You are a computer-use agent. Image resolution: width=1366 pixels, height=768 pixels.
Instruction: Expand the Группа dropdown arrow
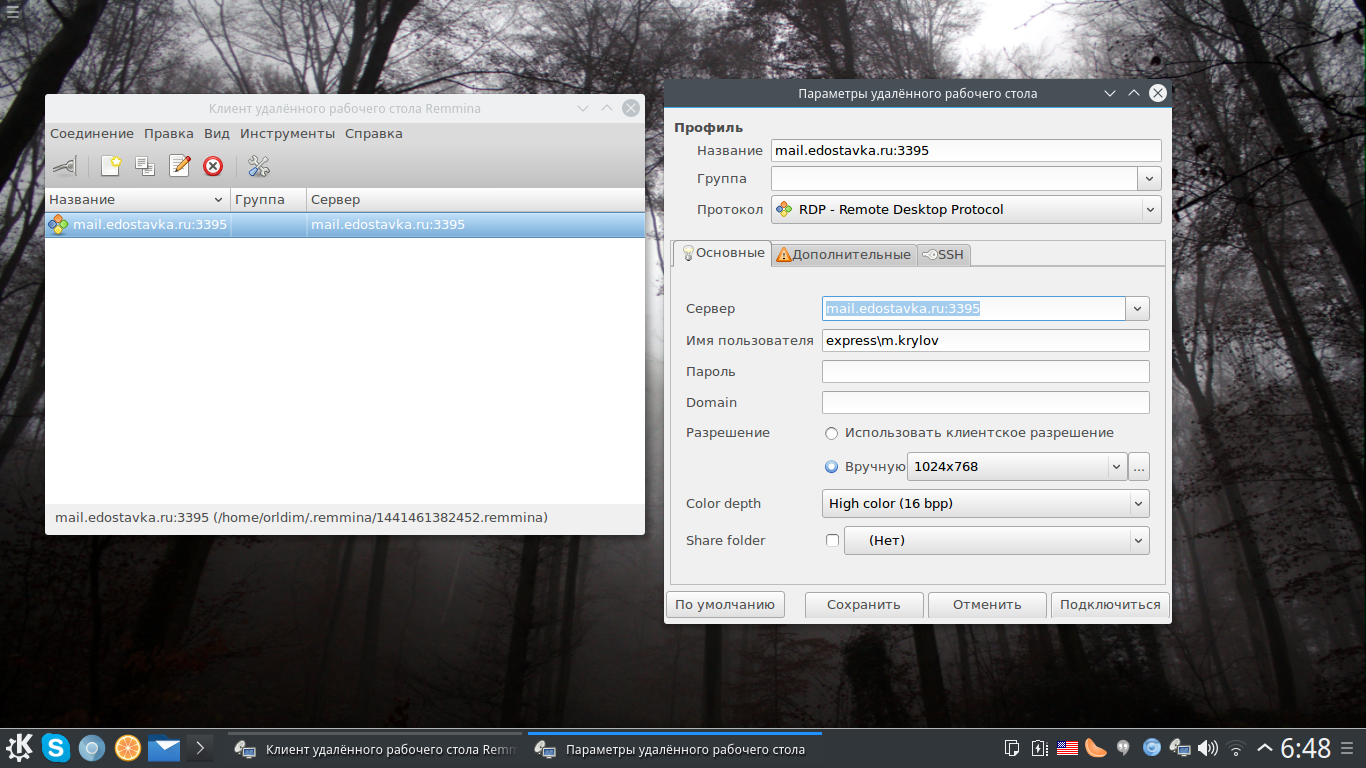coord(1150,179)
